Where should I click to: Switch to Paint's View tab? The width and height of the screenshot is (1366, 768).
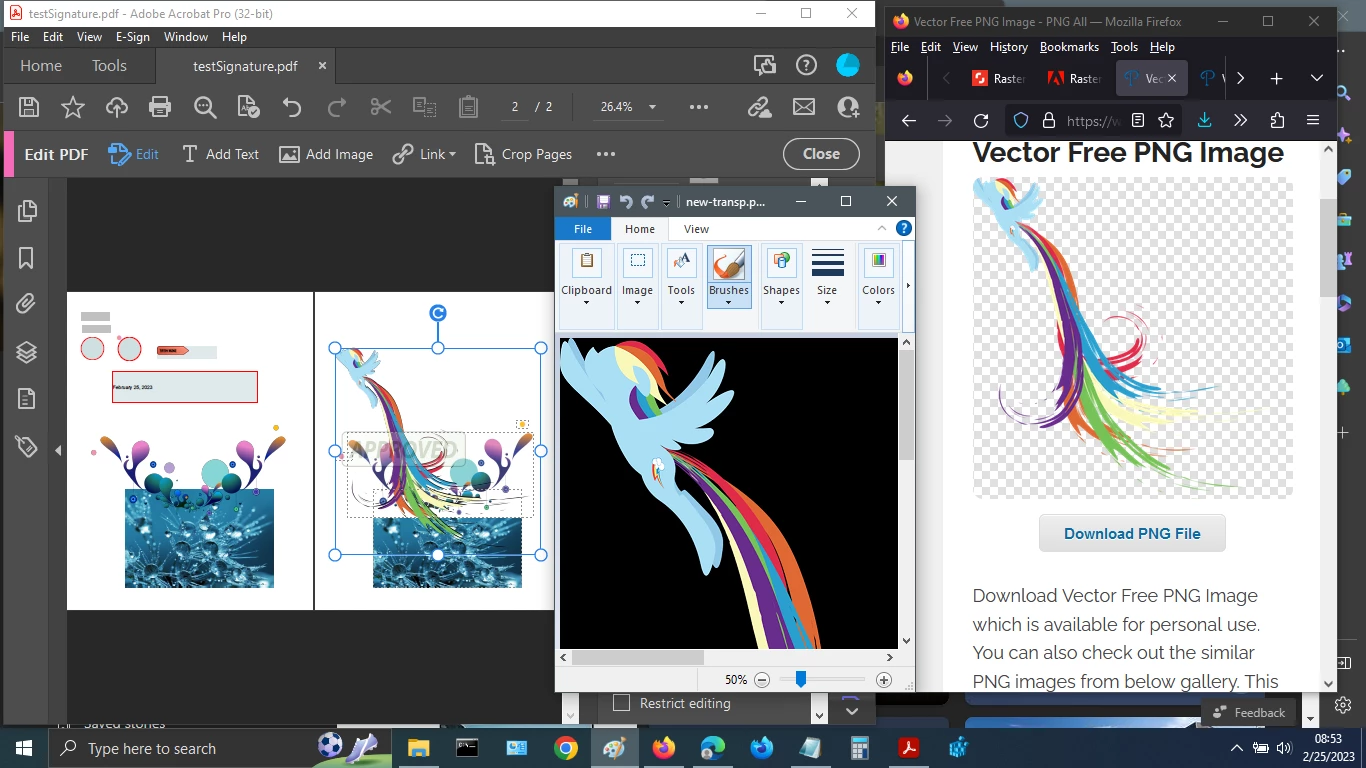(696, 229)
